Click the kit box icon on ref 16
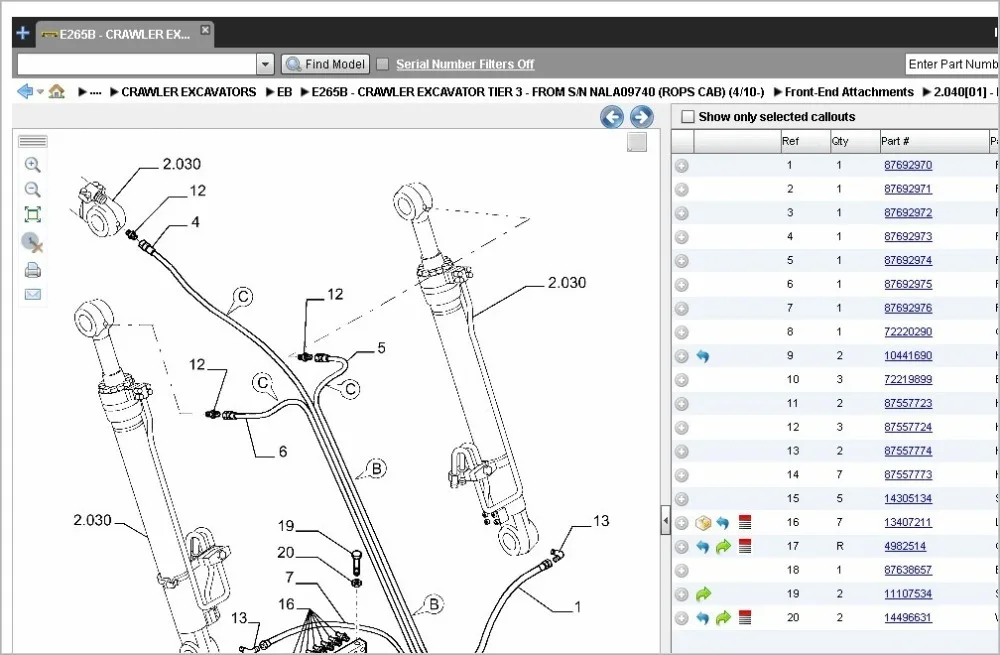 coord(703,522)
